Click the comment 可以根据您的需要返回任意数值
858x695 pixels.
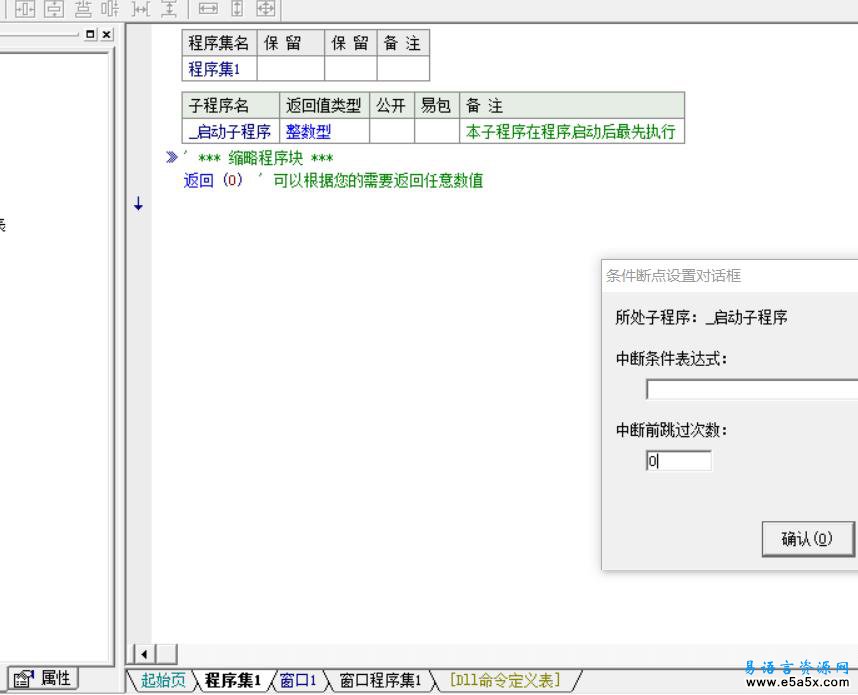point(378,180)
